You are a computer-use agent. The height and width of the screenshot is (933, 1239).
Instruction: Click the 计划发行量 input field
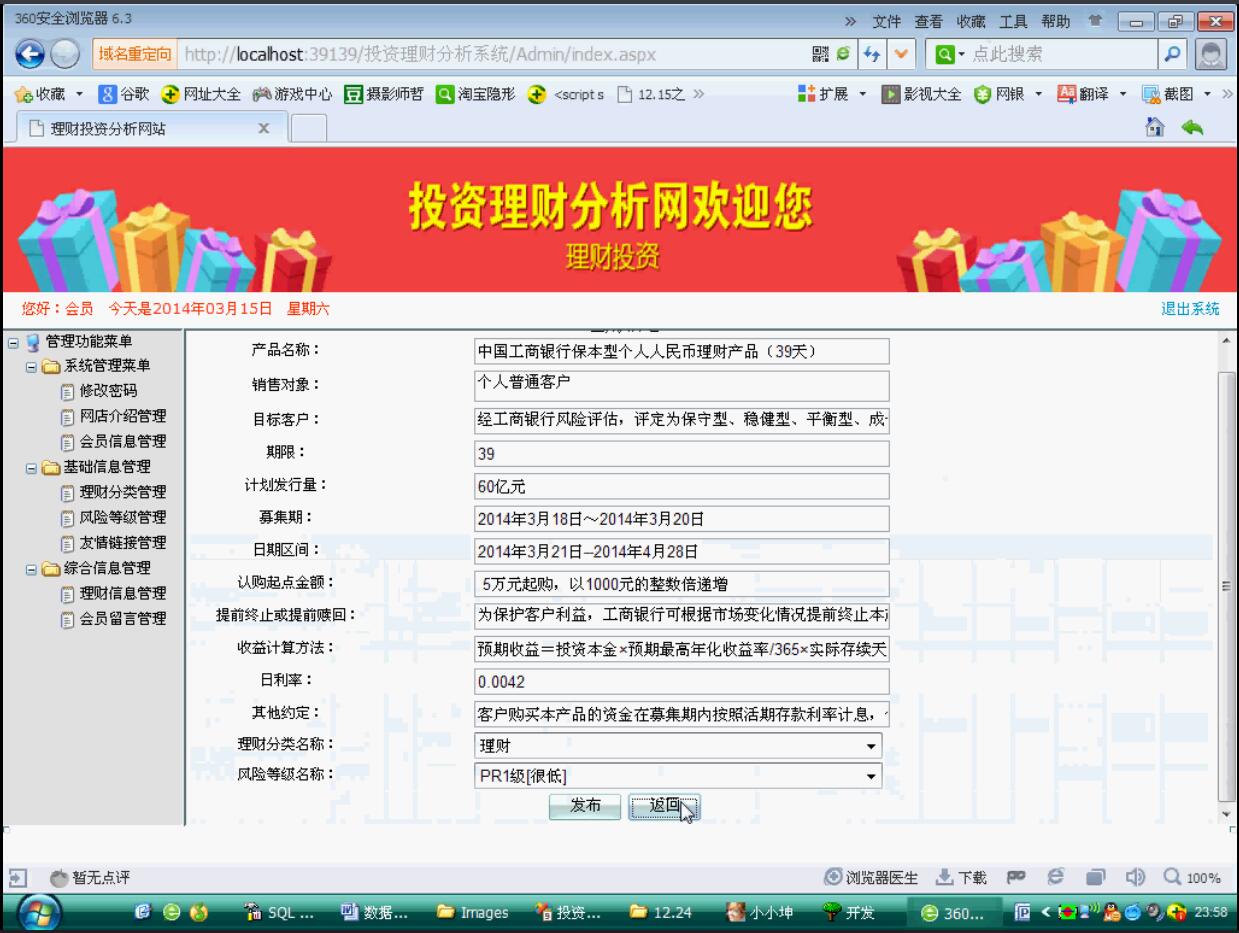682,486
